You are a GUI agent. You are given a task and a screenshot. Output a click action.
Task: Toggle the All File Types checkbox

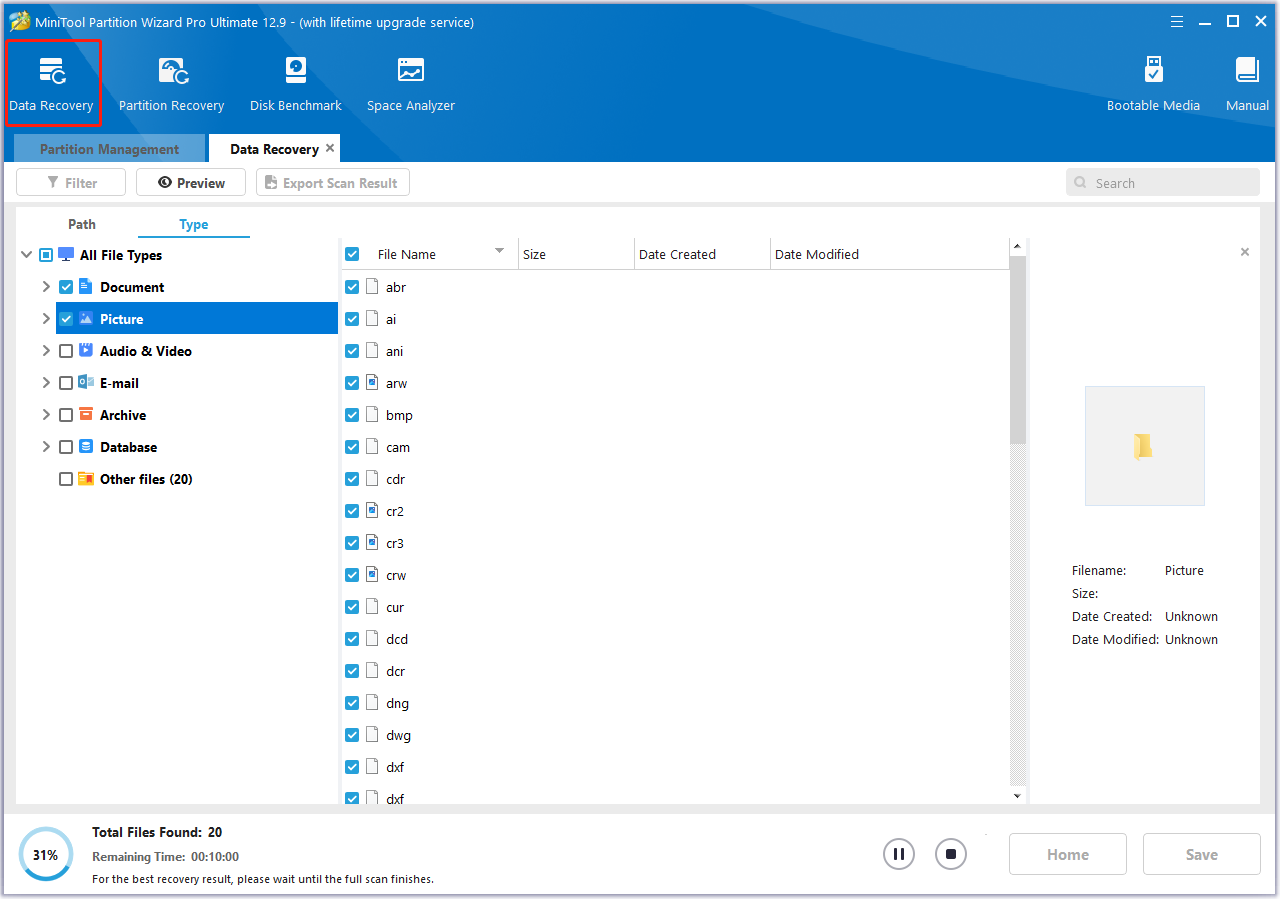point(46,255)
